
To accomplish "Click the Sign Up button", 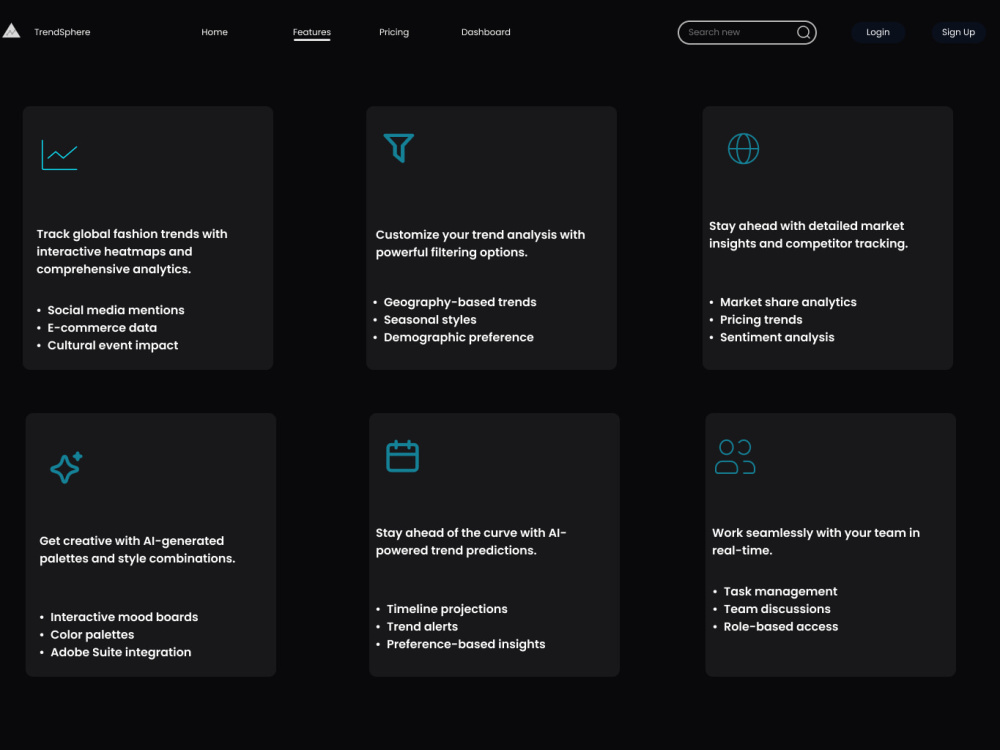I will (959, 32).
